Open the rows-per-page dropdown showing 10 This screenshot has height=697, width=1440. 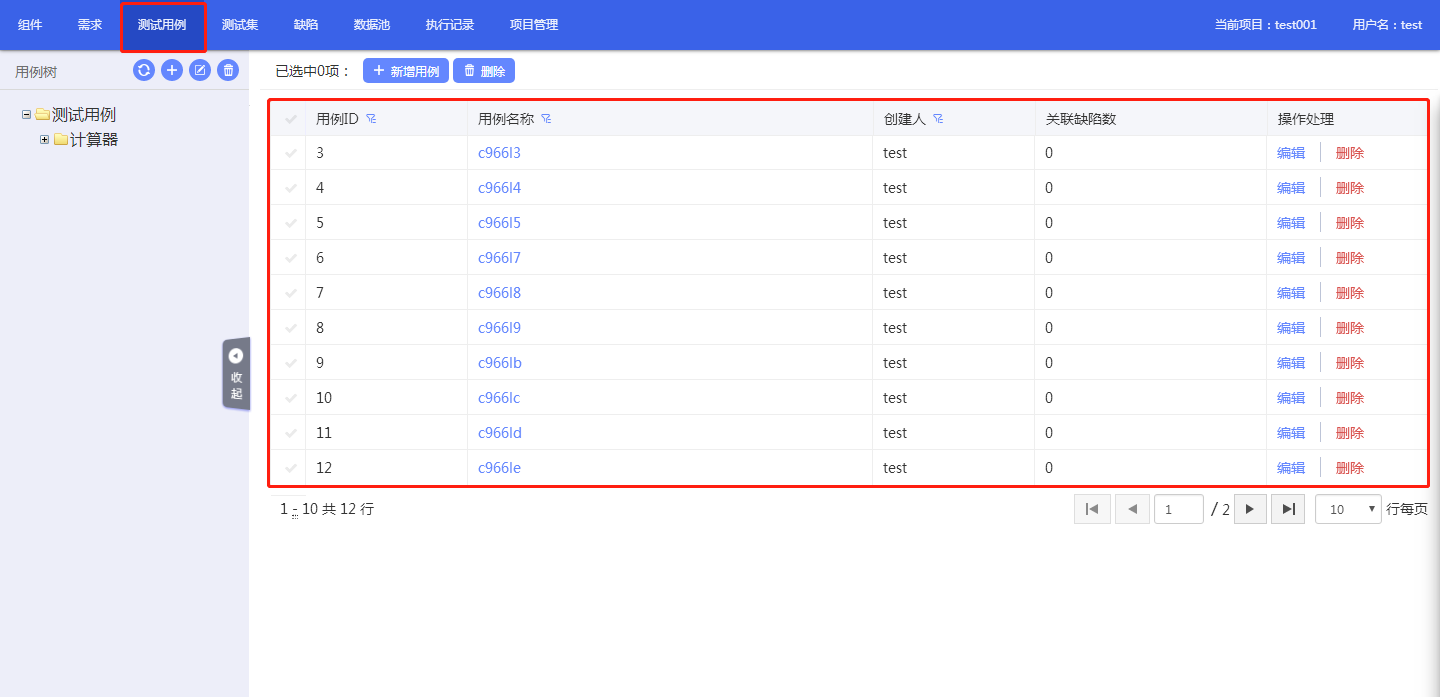pos(1348,509)
